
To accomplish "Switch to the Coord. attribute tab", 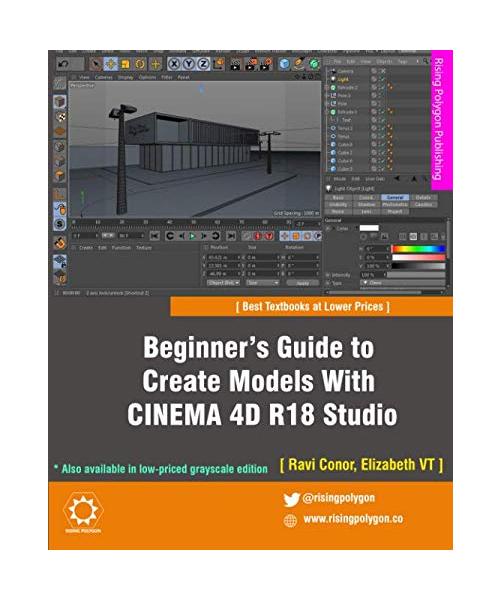I will tap(366, 197).
